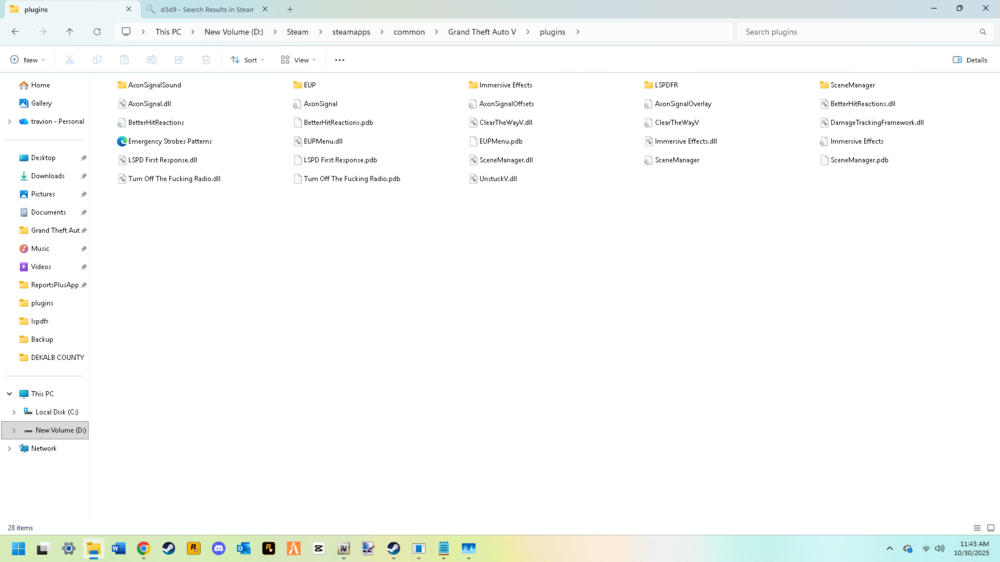1000x562 pixels.
Task: Click Grand Theft Auto V breadcrumb
Action: coord(482,32)
